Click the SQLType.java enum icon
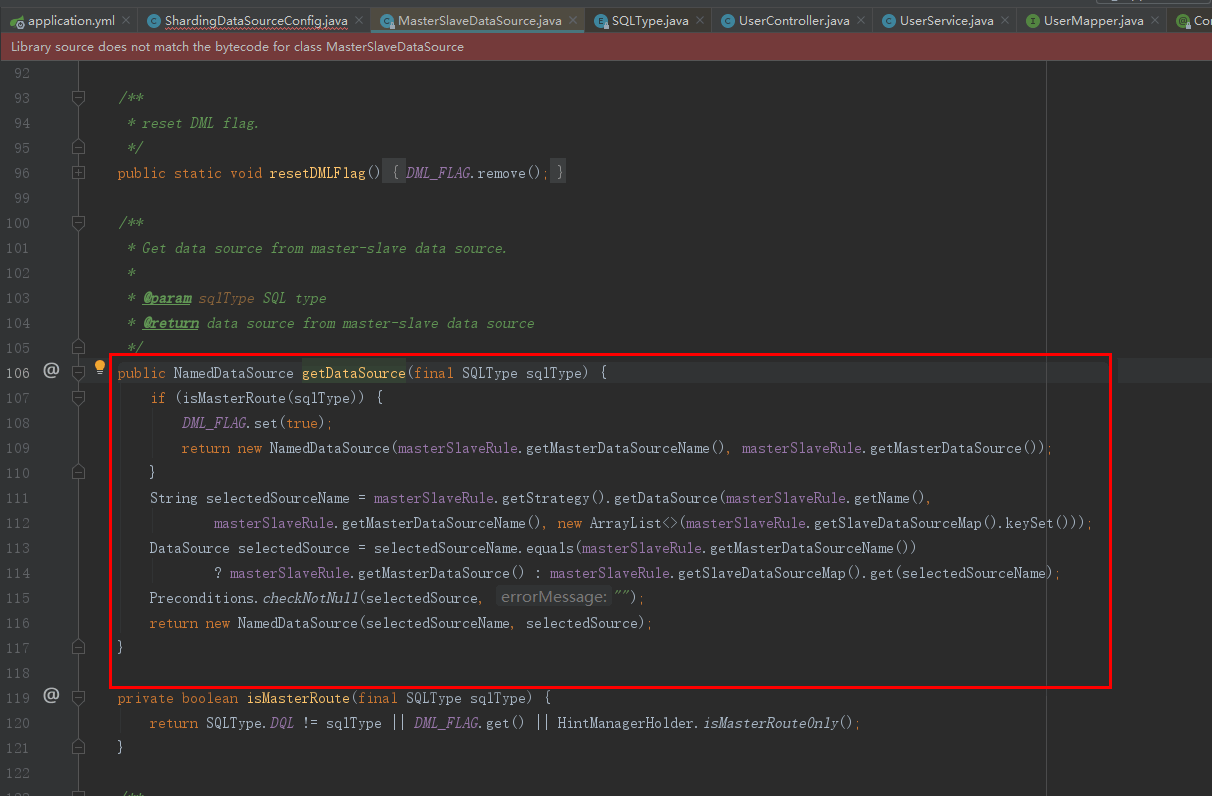 (600, 21)
